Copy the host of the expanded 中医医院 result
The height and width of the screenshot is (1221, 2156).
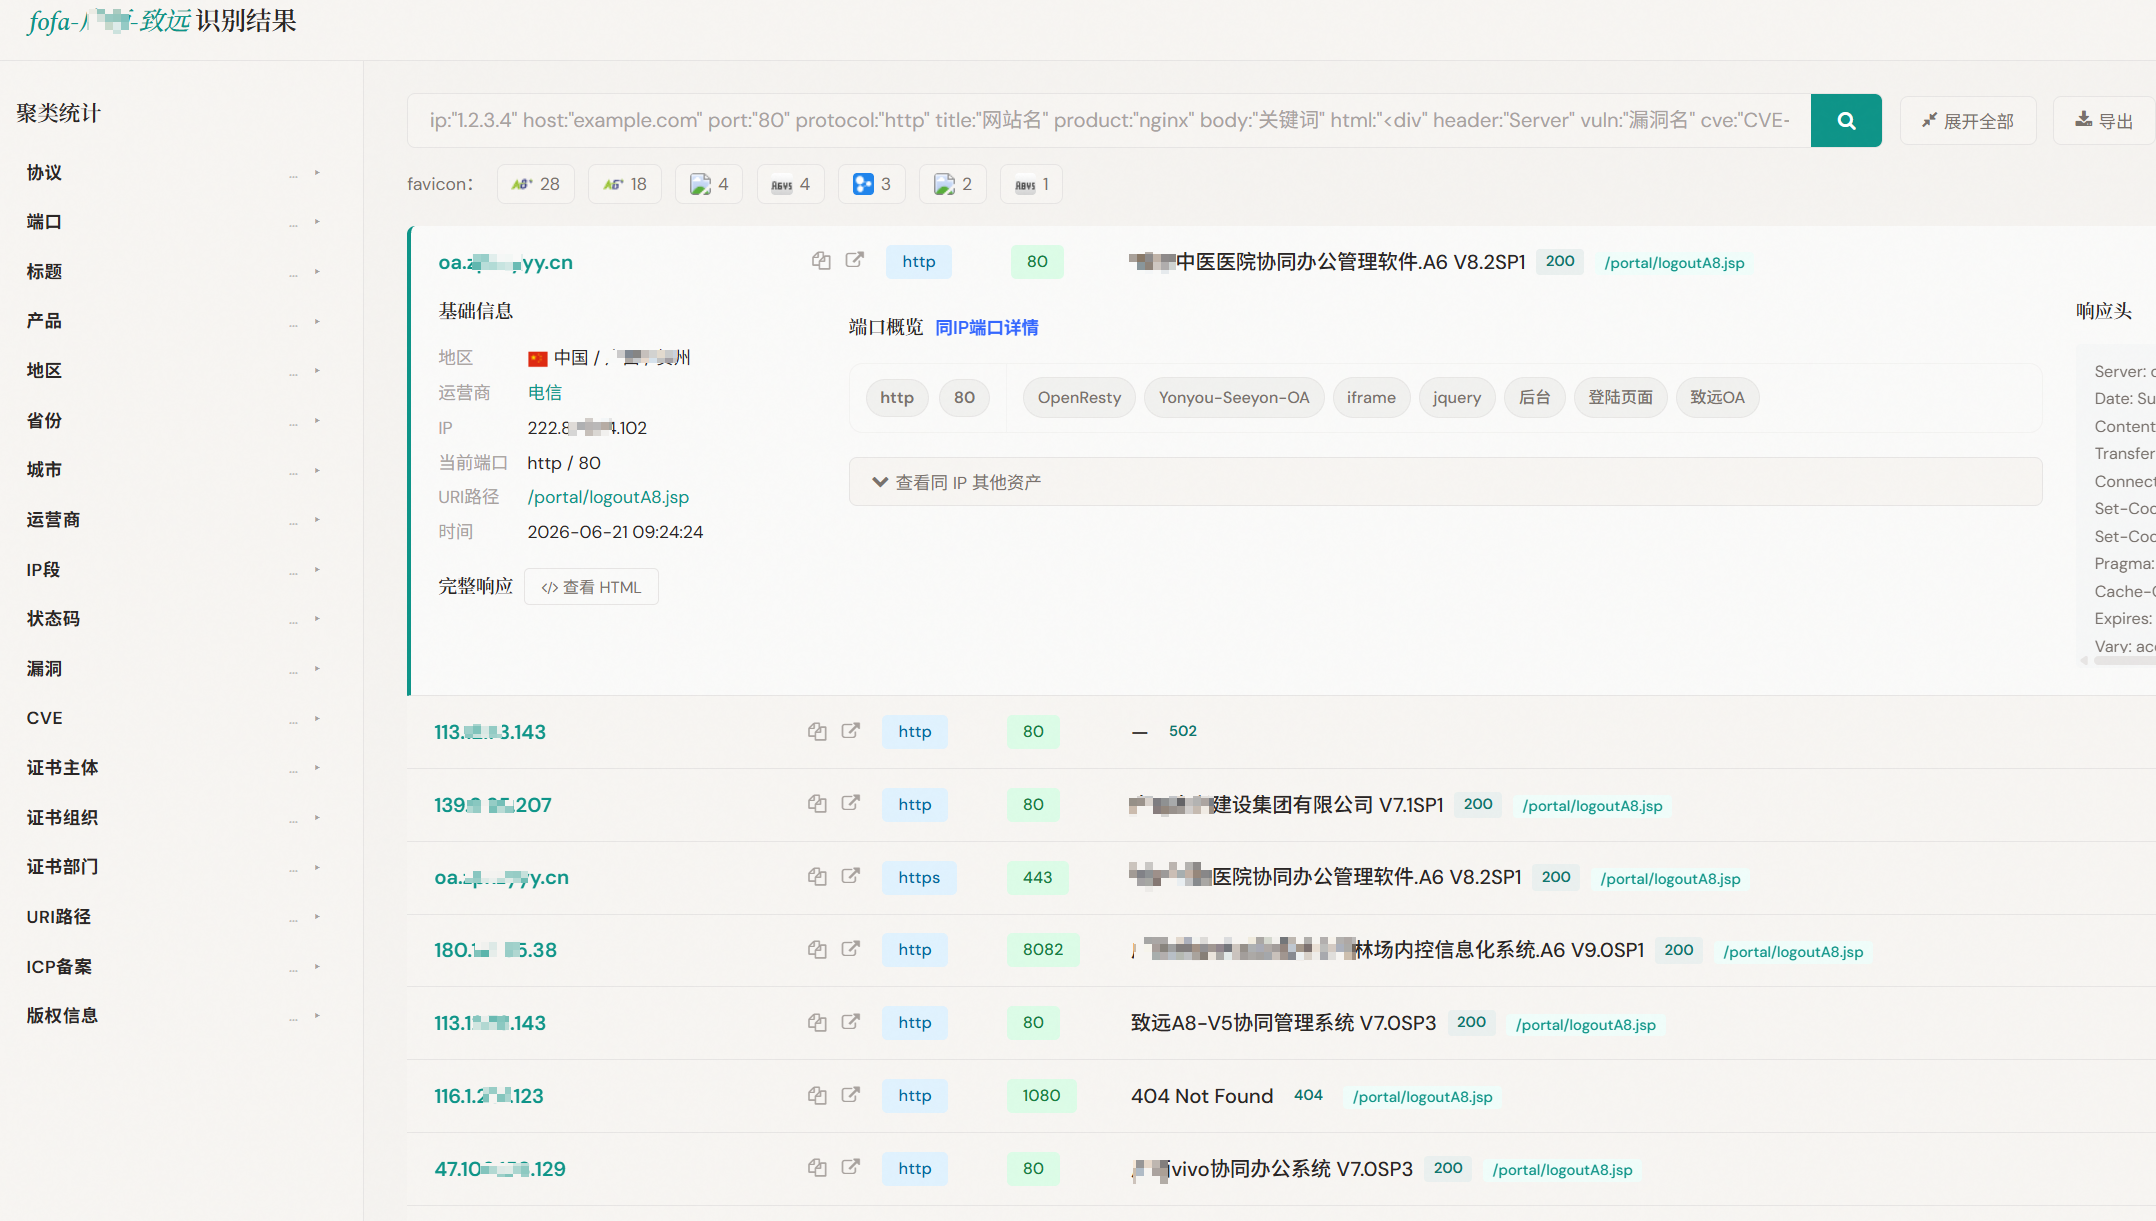click(821, 261)
